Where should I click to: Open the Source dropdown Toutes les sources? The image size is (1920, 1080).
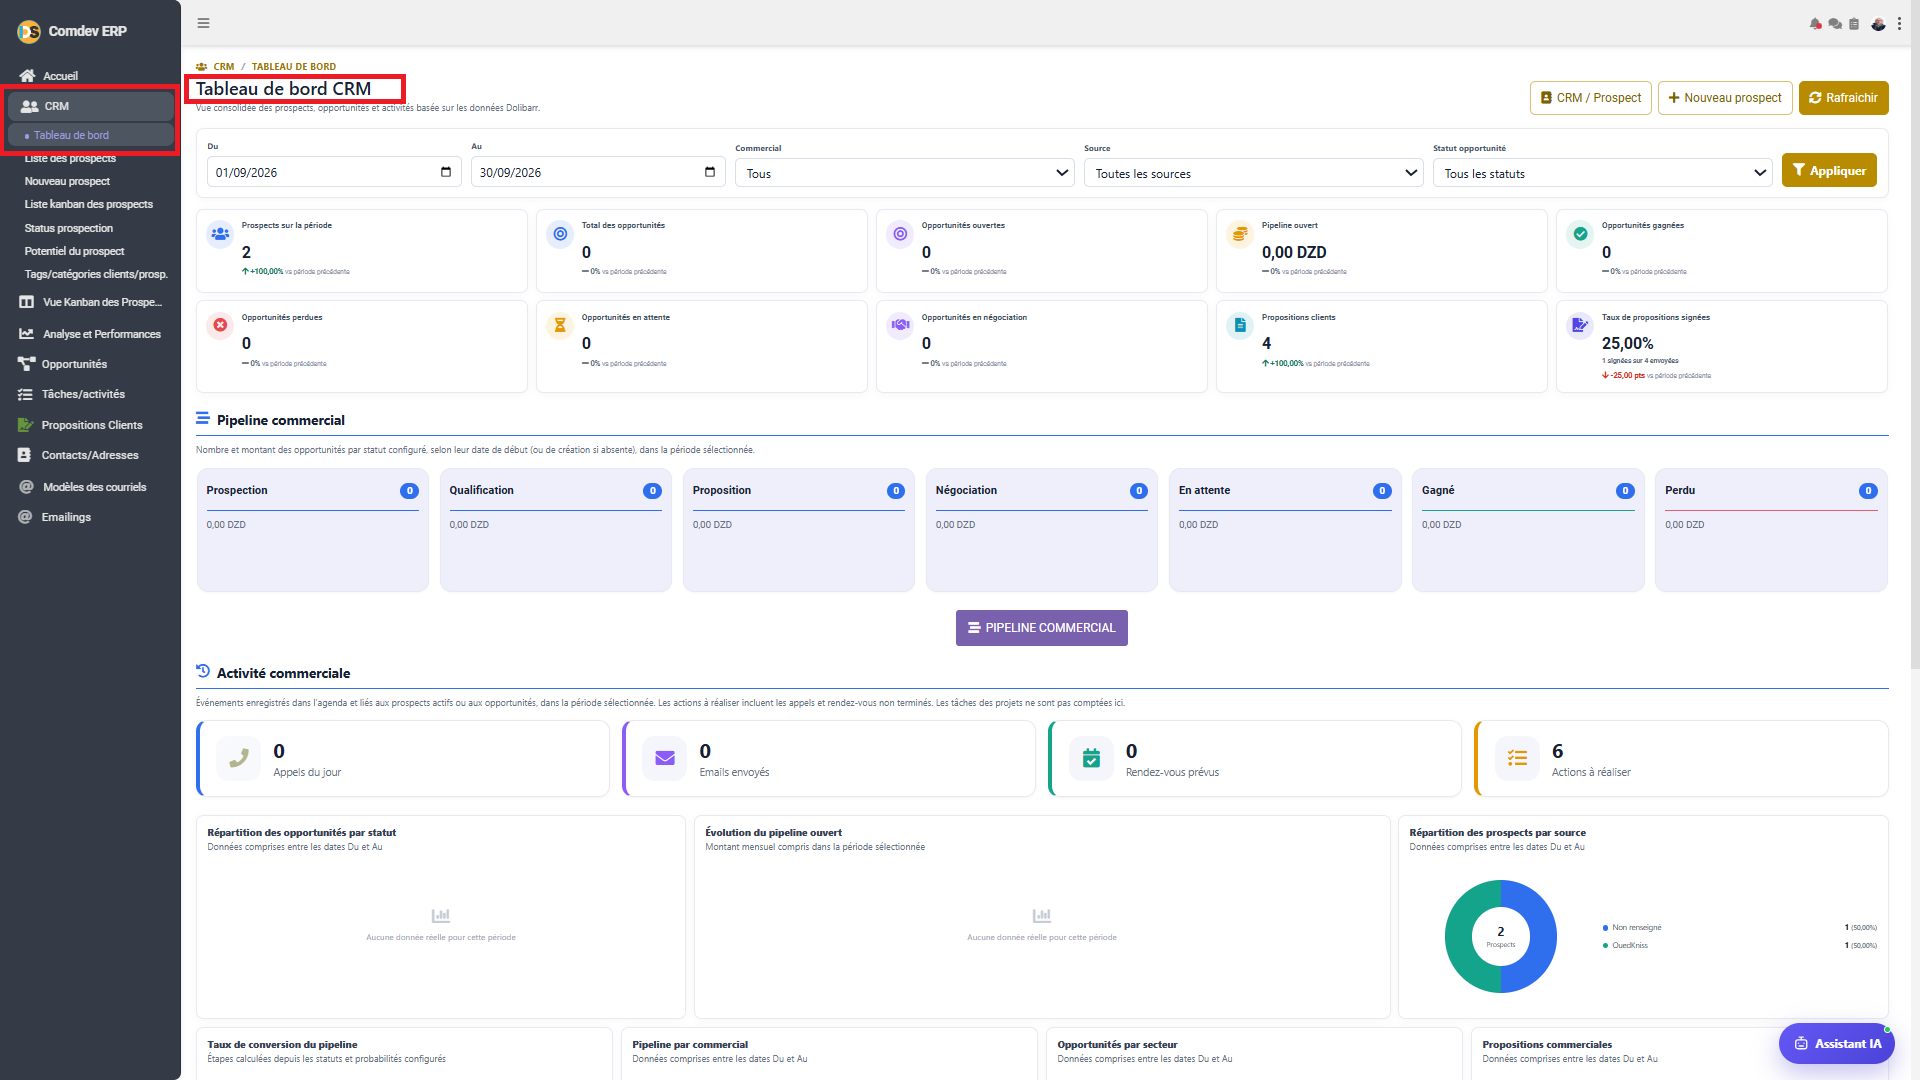pyautogui.click(x=1254, y=173)
